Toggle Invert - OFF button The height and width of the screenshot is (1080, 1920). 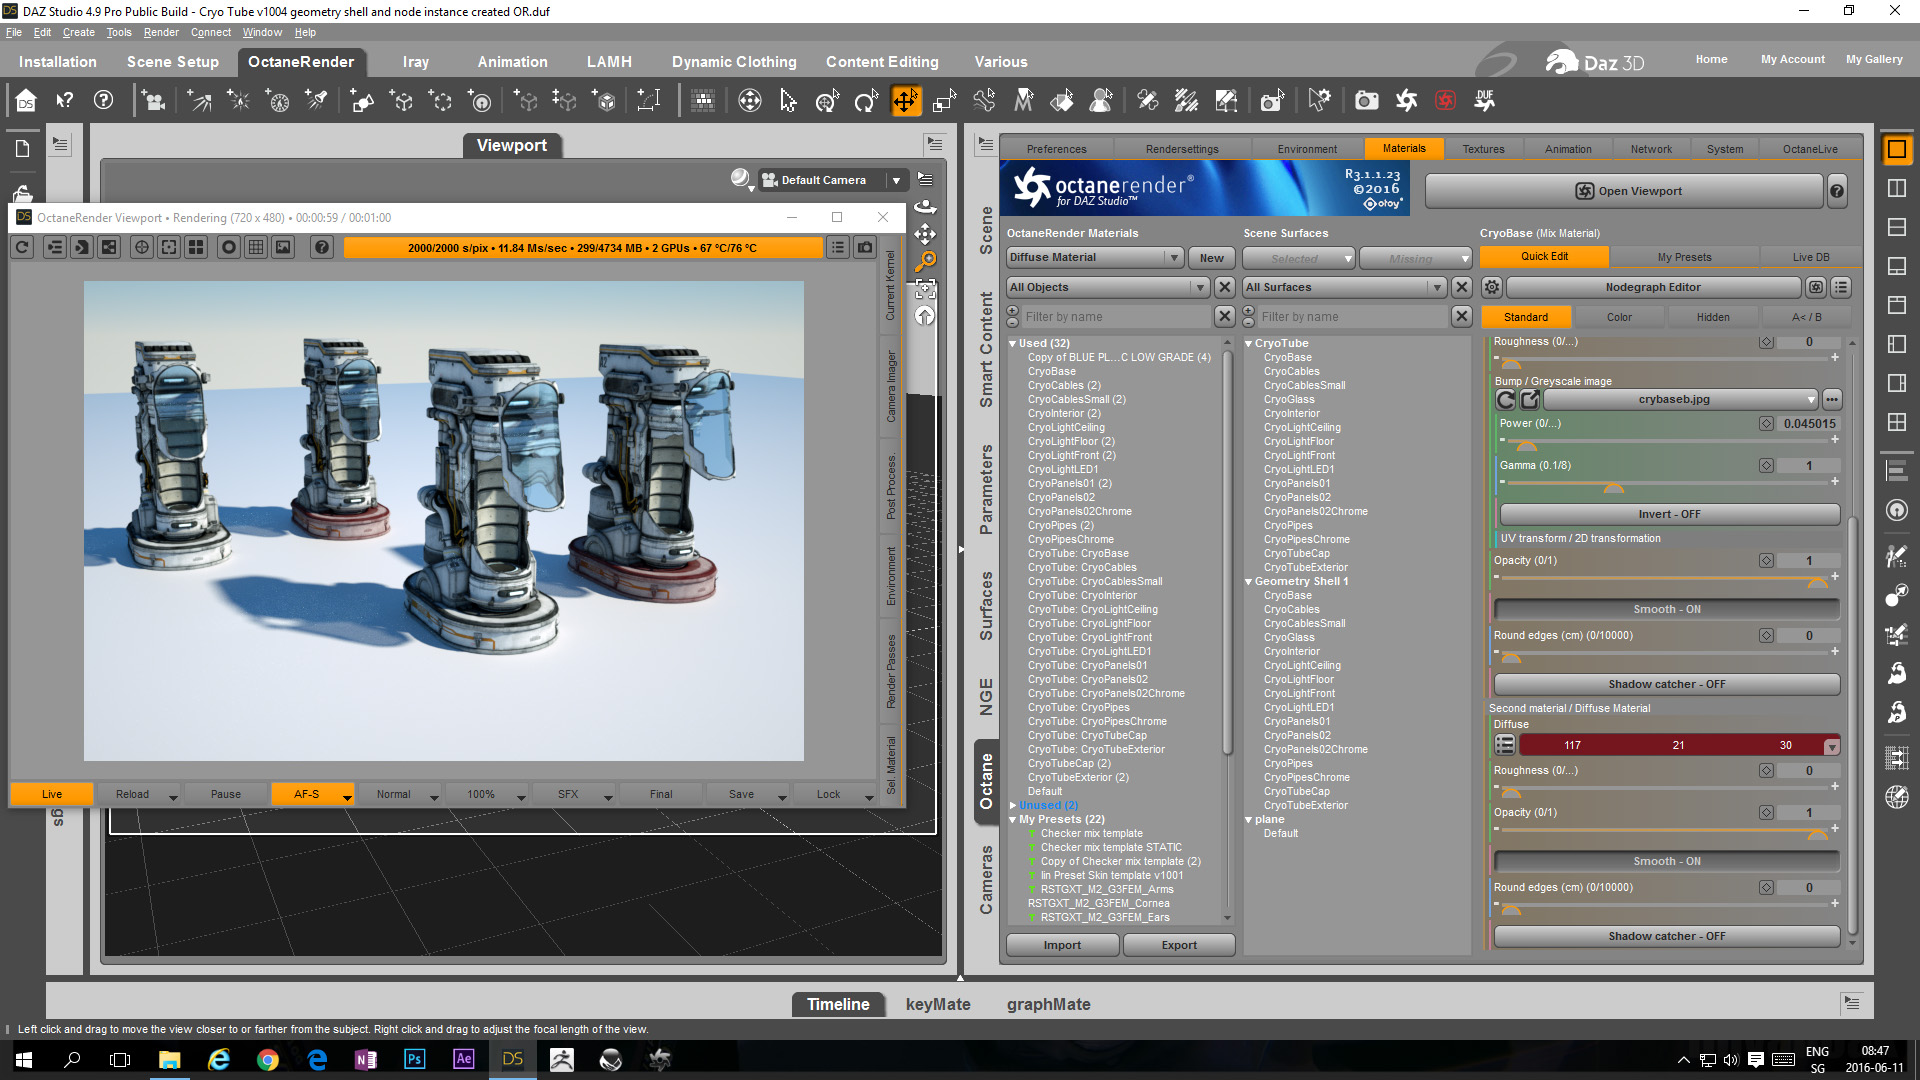[x=1669, y=514]
